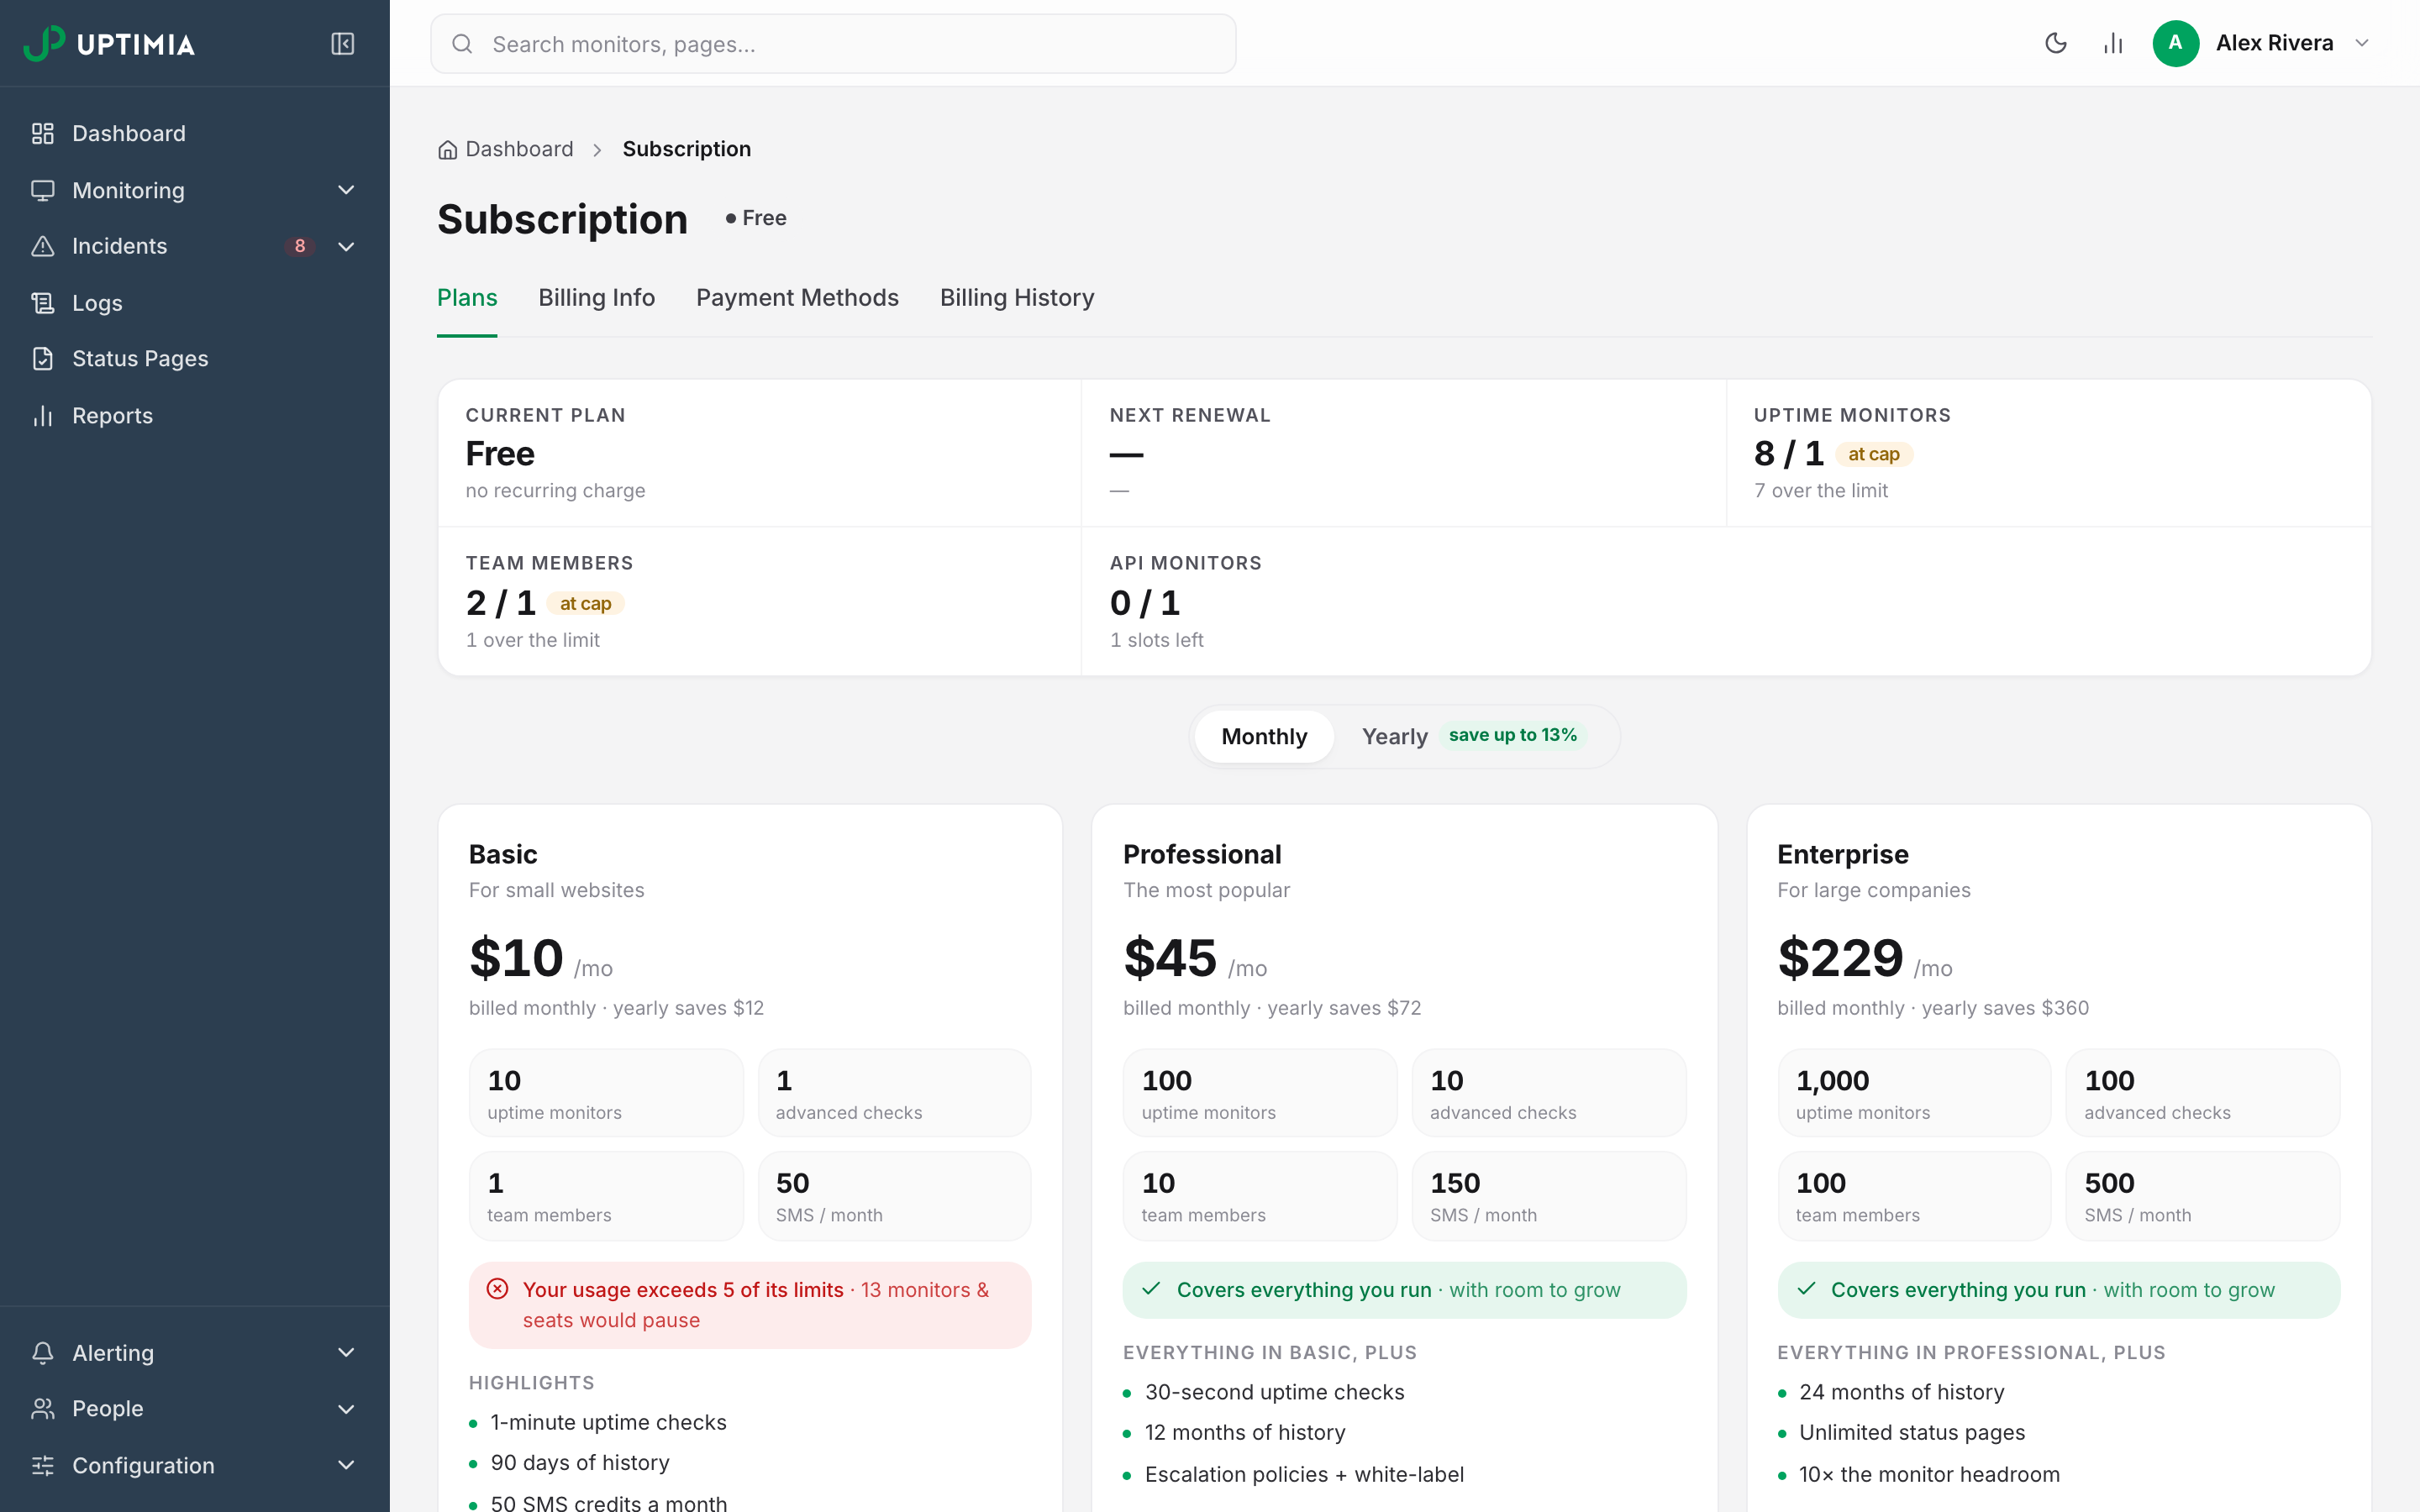The width and height of the screenshot is (2420, 1512).
Task: Click the Professional plan title
Action: pos(1202,854)
